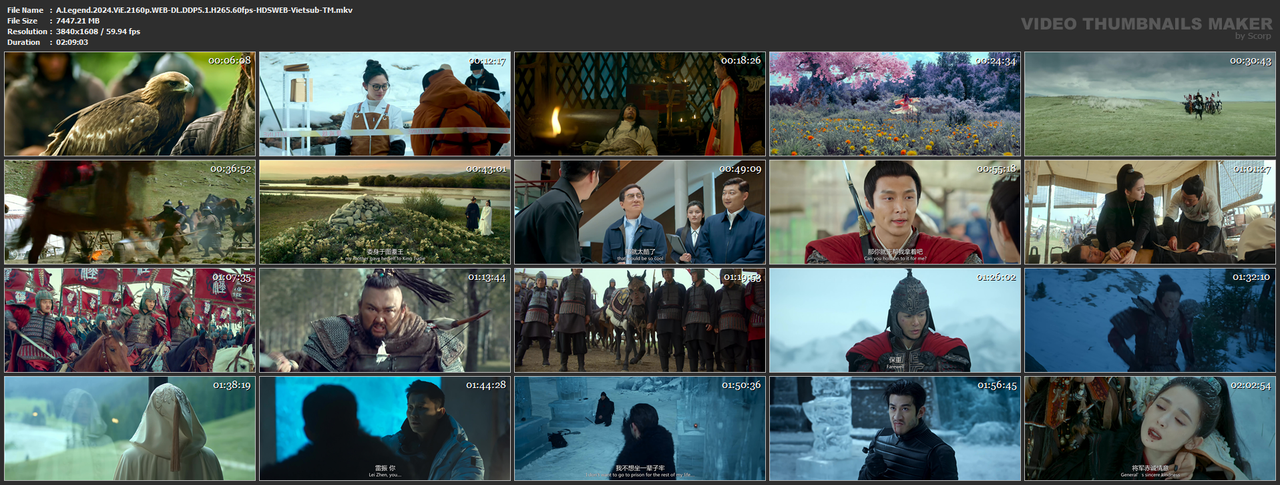Select the snowy scene thumbnail at 00:12:17

(385, 104)
